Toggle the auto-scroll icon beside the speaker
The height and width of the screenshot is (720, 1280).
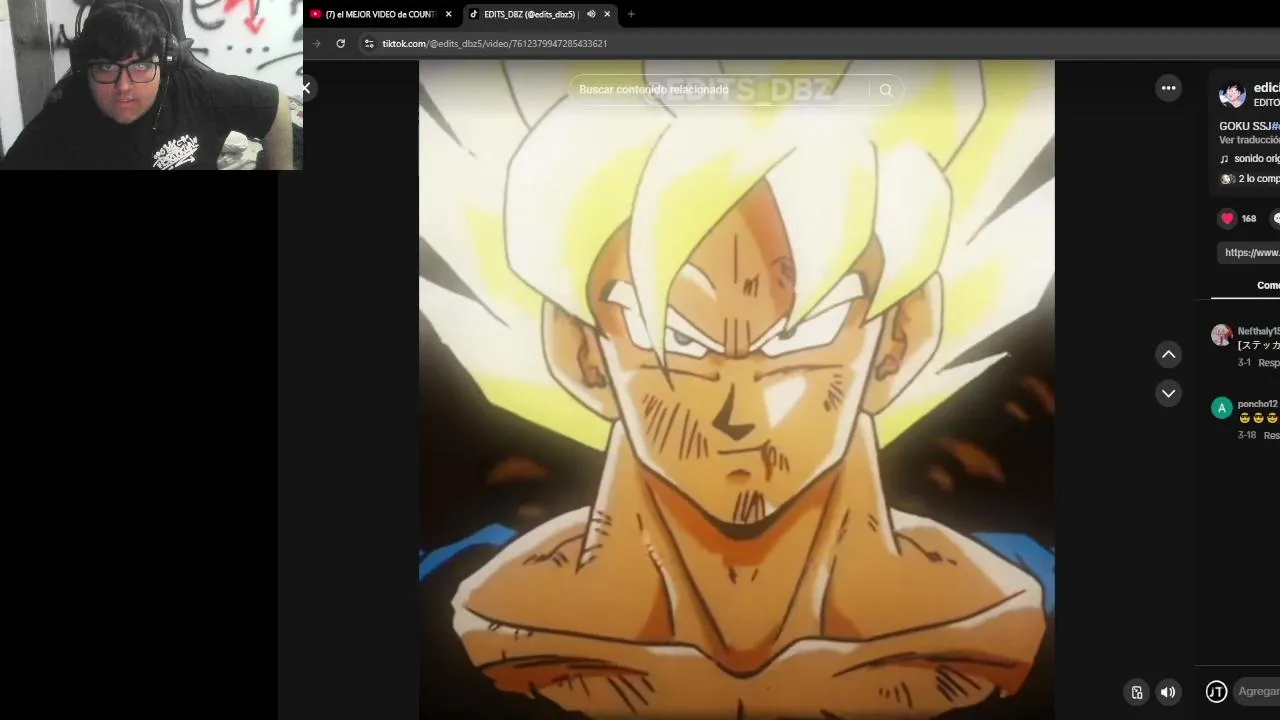coord(1137,692)
